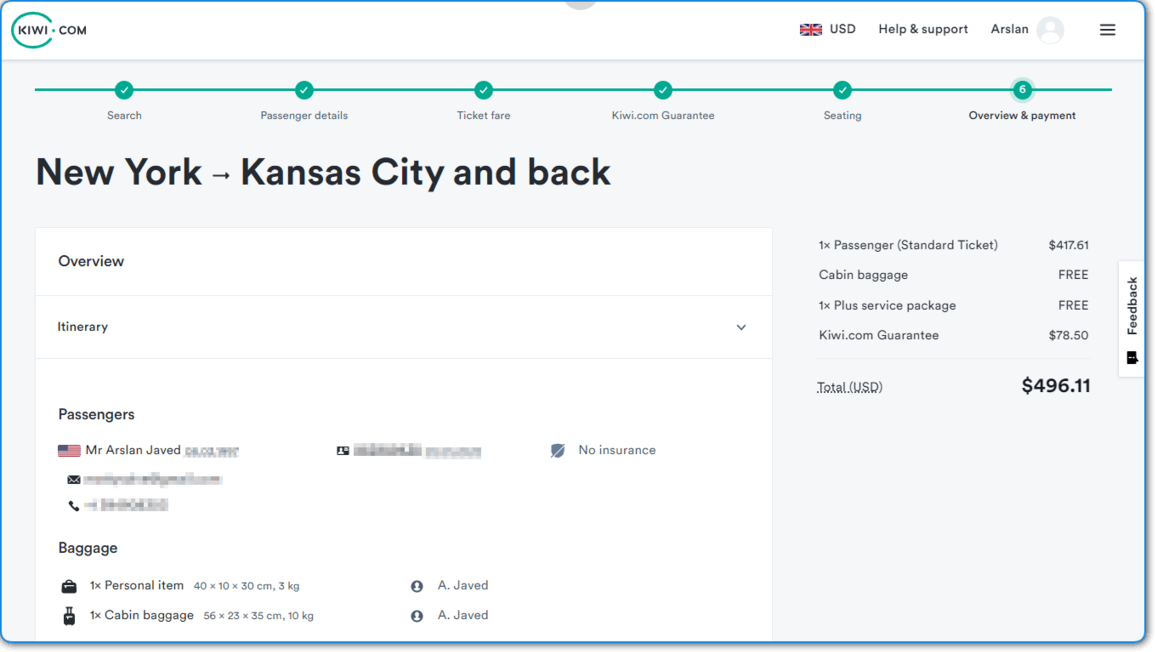Click the ID card icon

click(343, 451)
